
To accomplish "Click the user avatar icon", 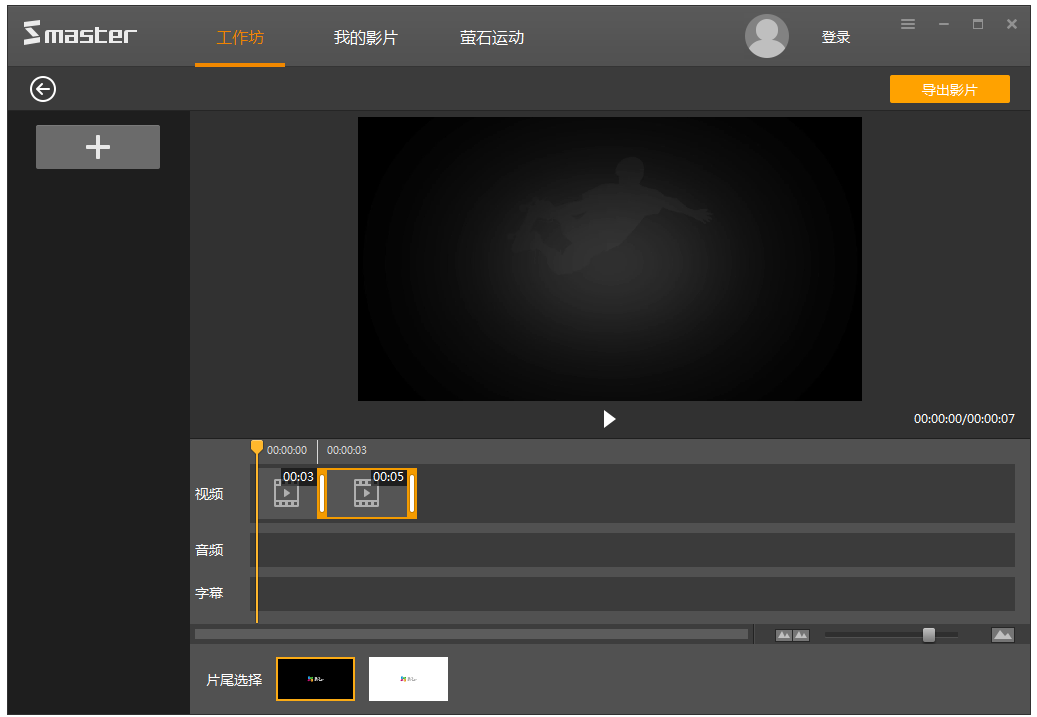I will click(766, 37).
